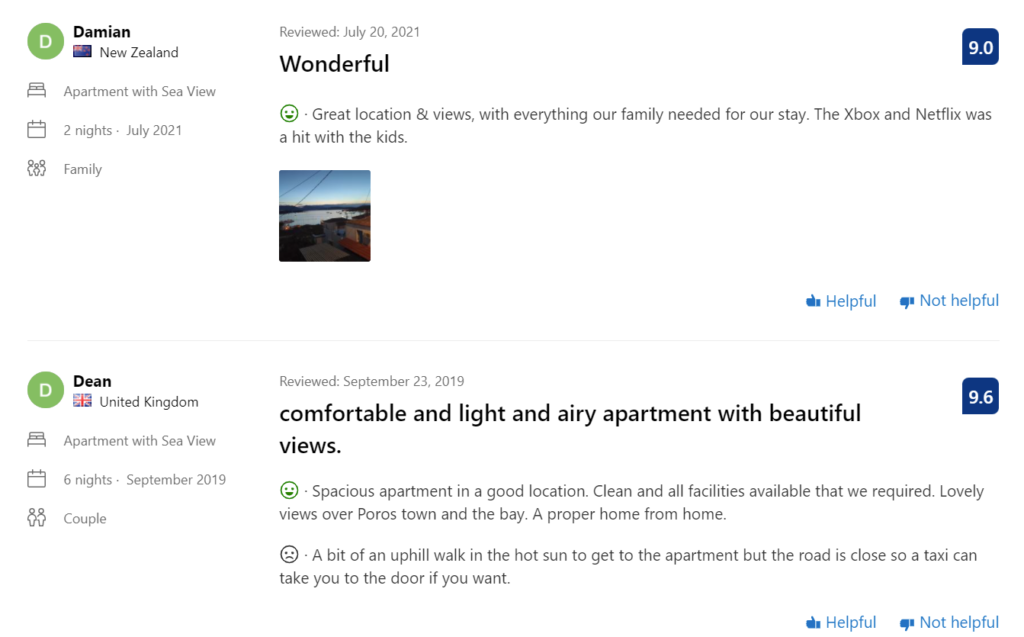Mark Damian's review as Helpful

point(841,301)
